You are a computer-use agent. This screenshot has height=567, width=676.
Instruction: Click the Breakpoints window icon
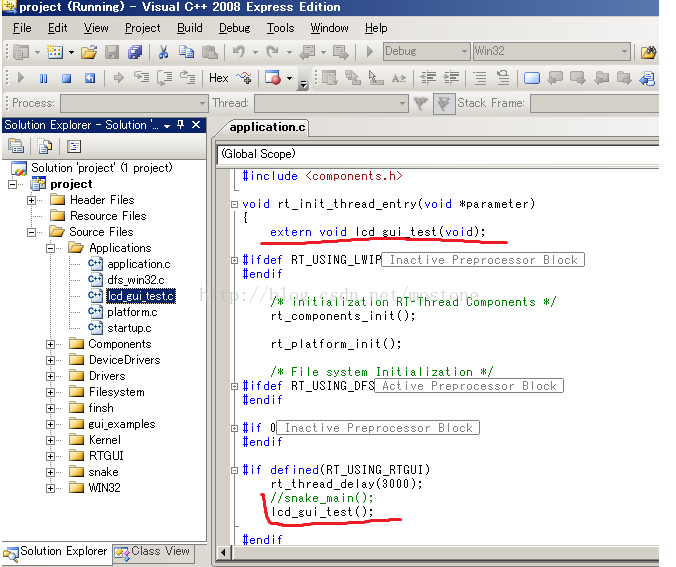(272, 78)
